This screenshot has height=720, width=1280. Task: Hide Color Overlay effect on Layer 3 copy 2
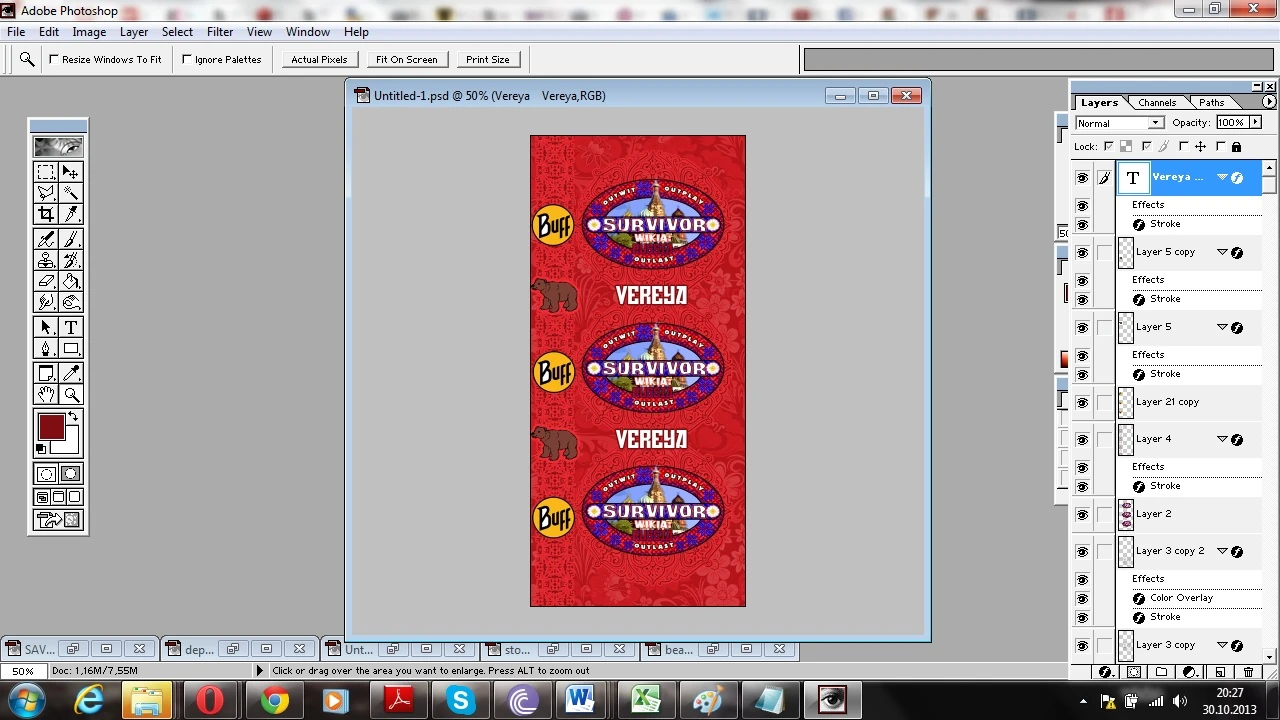[1082, 599]
